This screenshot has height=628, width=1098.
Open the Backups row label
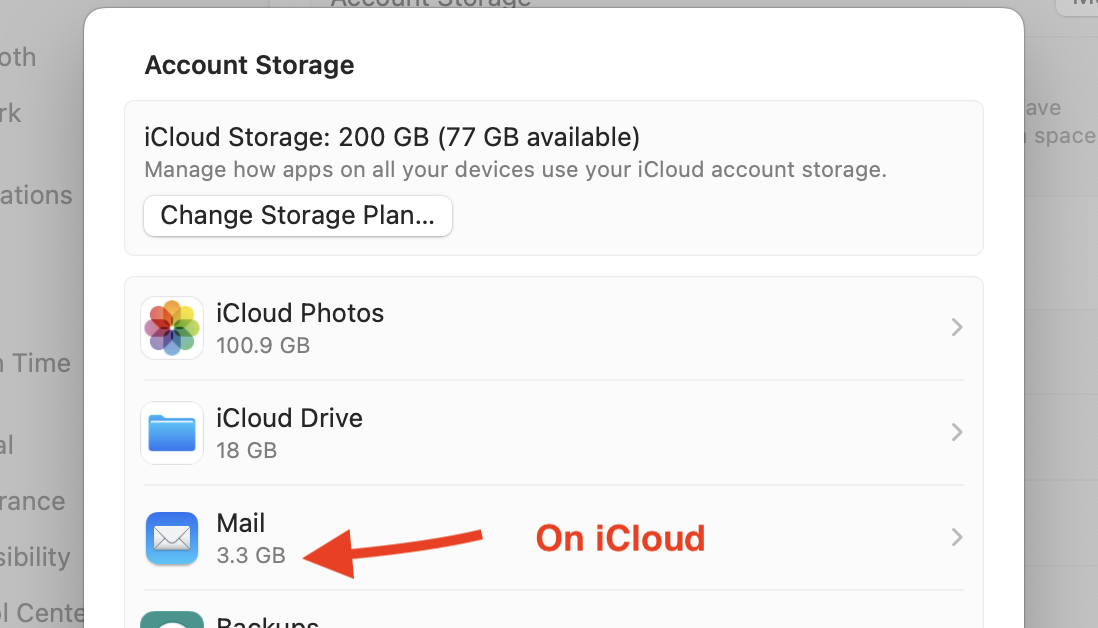click(267, 622)
